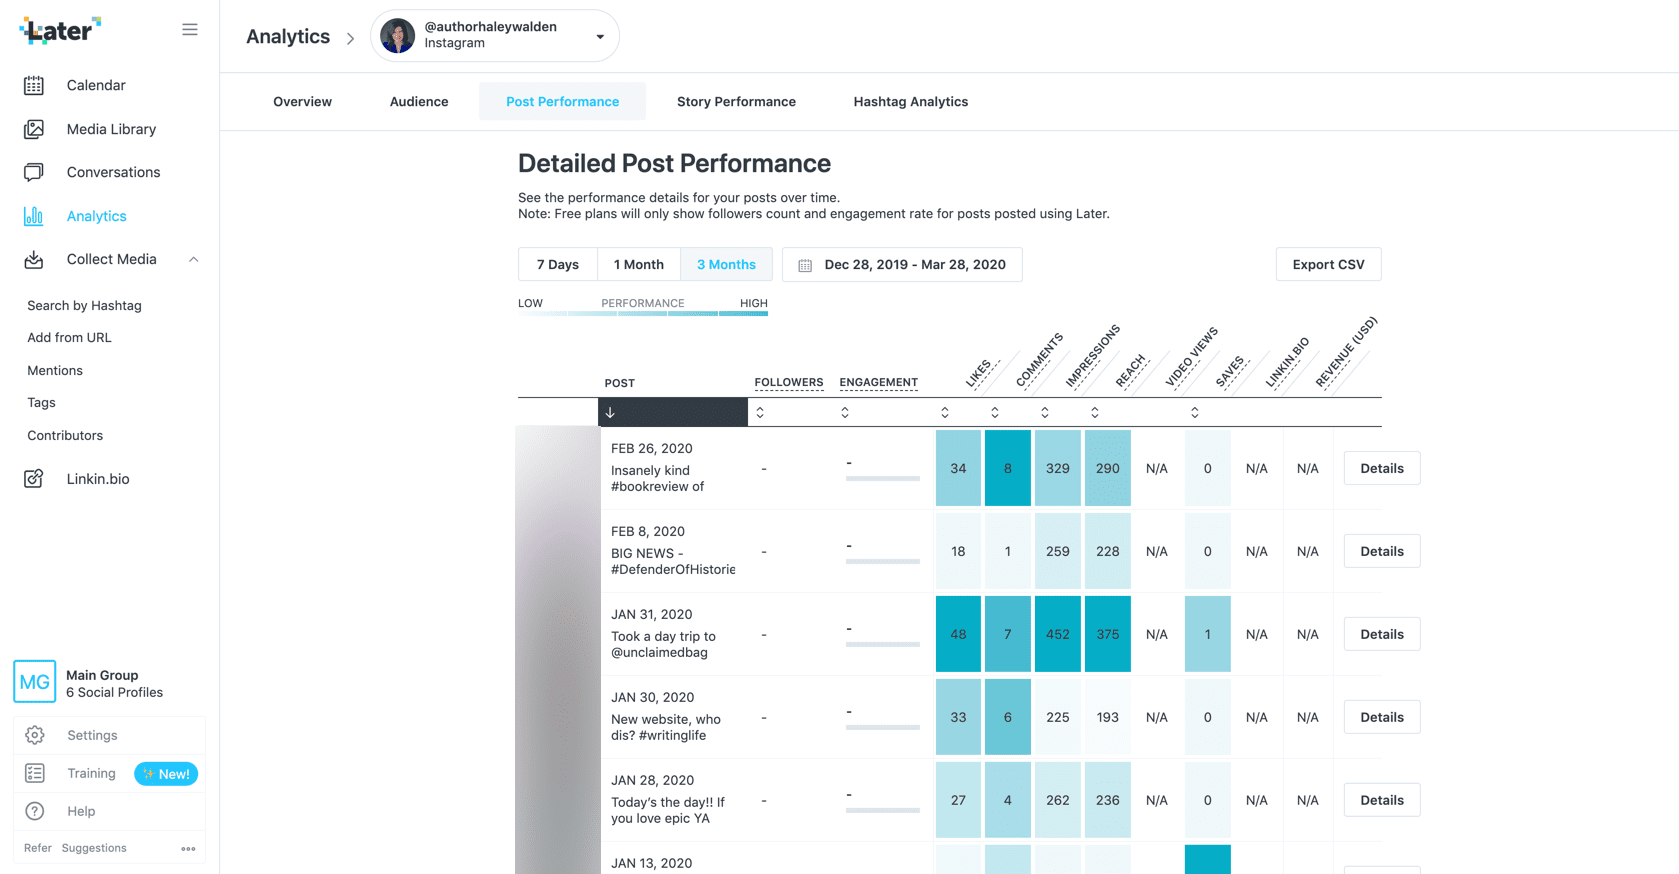
Task: Click the Later logo
Action: coord(60,30)
